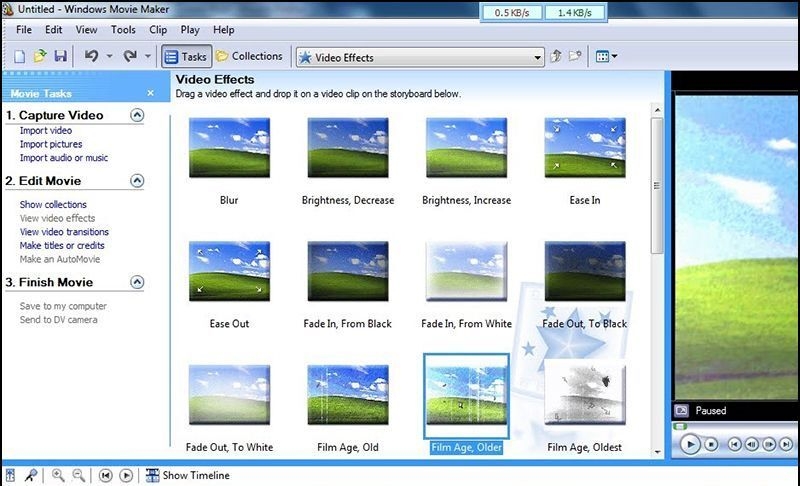Select the Brightness, Increase effect thumbnail
The width and height of the screenshot is (800, 486).
466,148
